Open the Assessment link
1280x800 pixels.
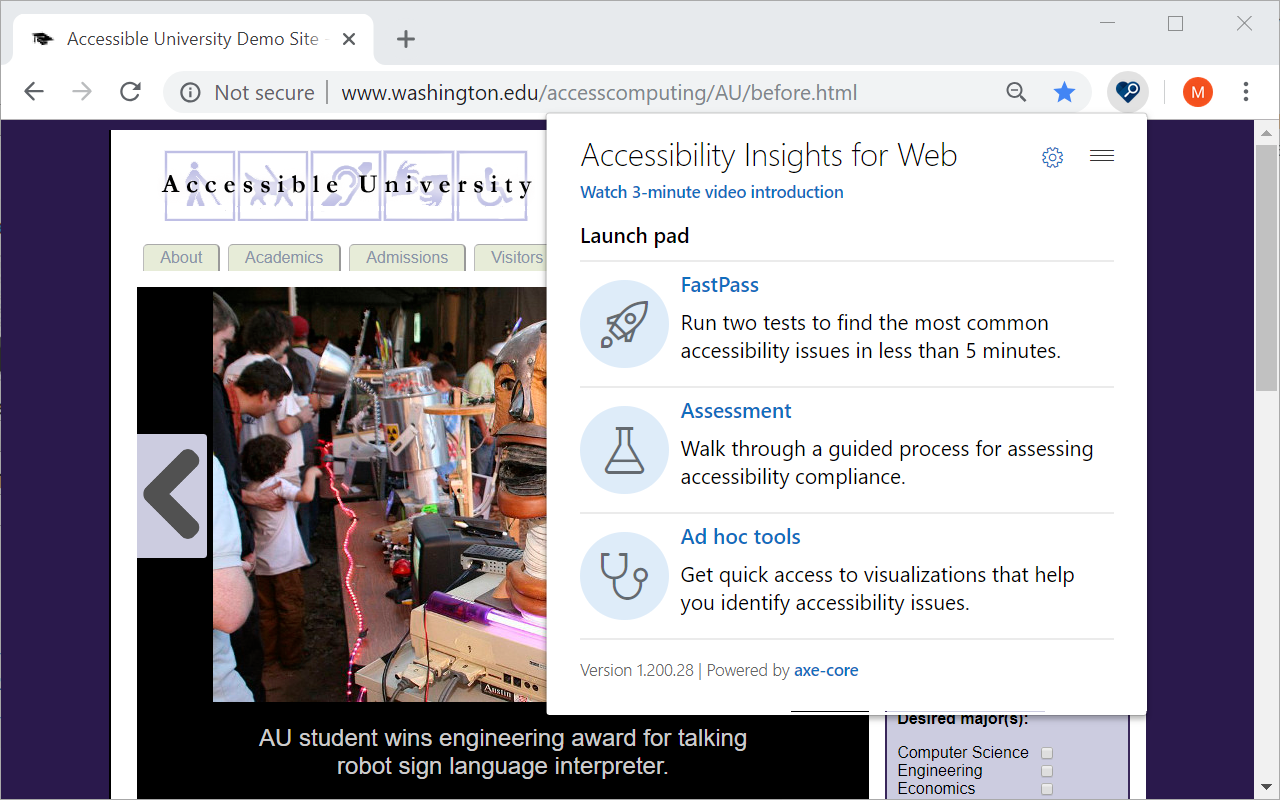(x=736, y=411)
